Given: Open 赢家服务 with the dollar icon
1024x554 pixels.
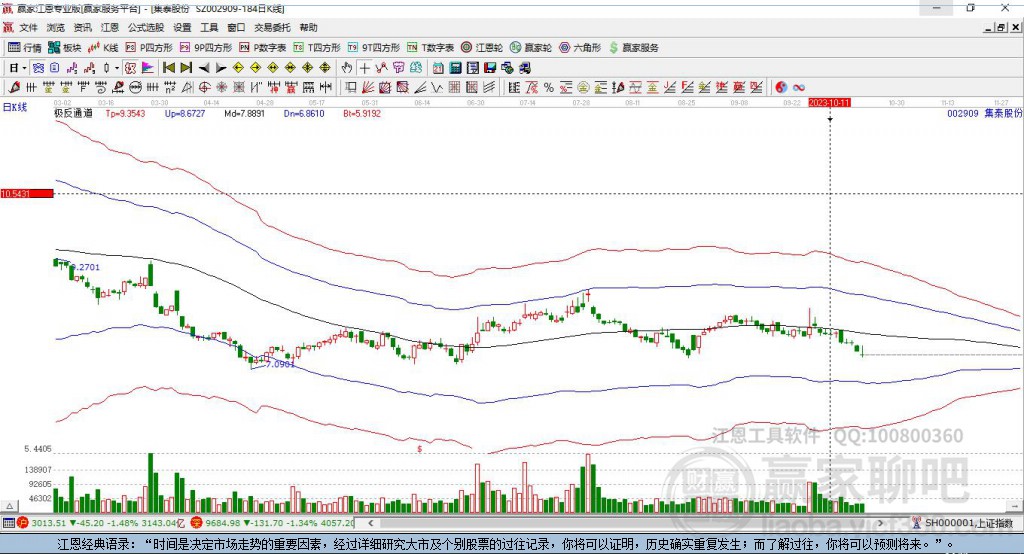Looking at the screenshot, I should coord(633,48).
